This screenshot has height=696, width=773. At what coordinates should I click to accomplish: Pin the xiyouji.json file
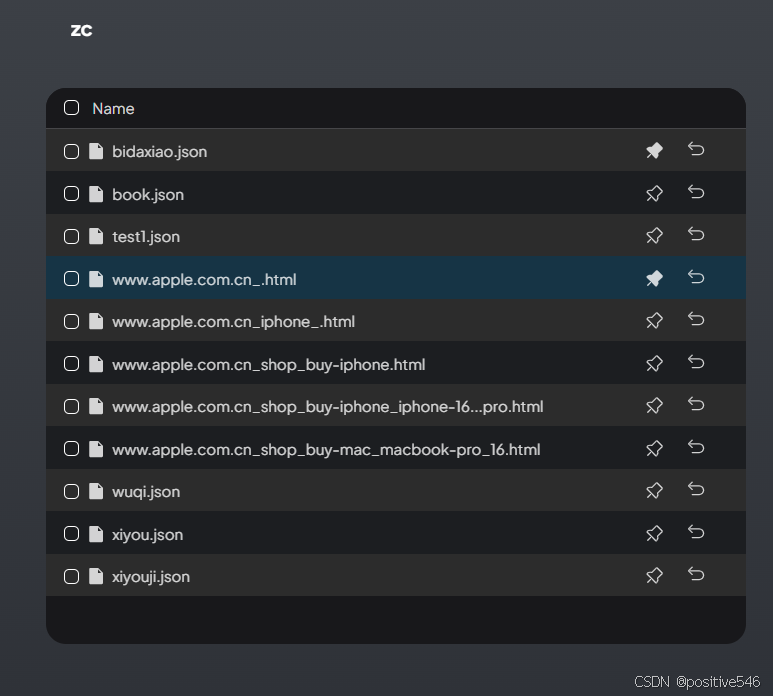pos(654,576)
